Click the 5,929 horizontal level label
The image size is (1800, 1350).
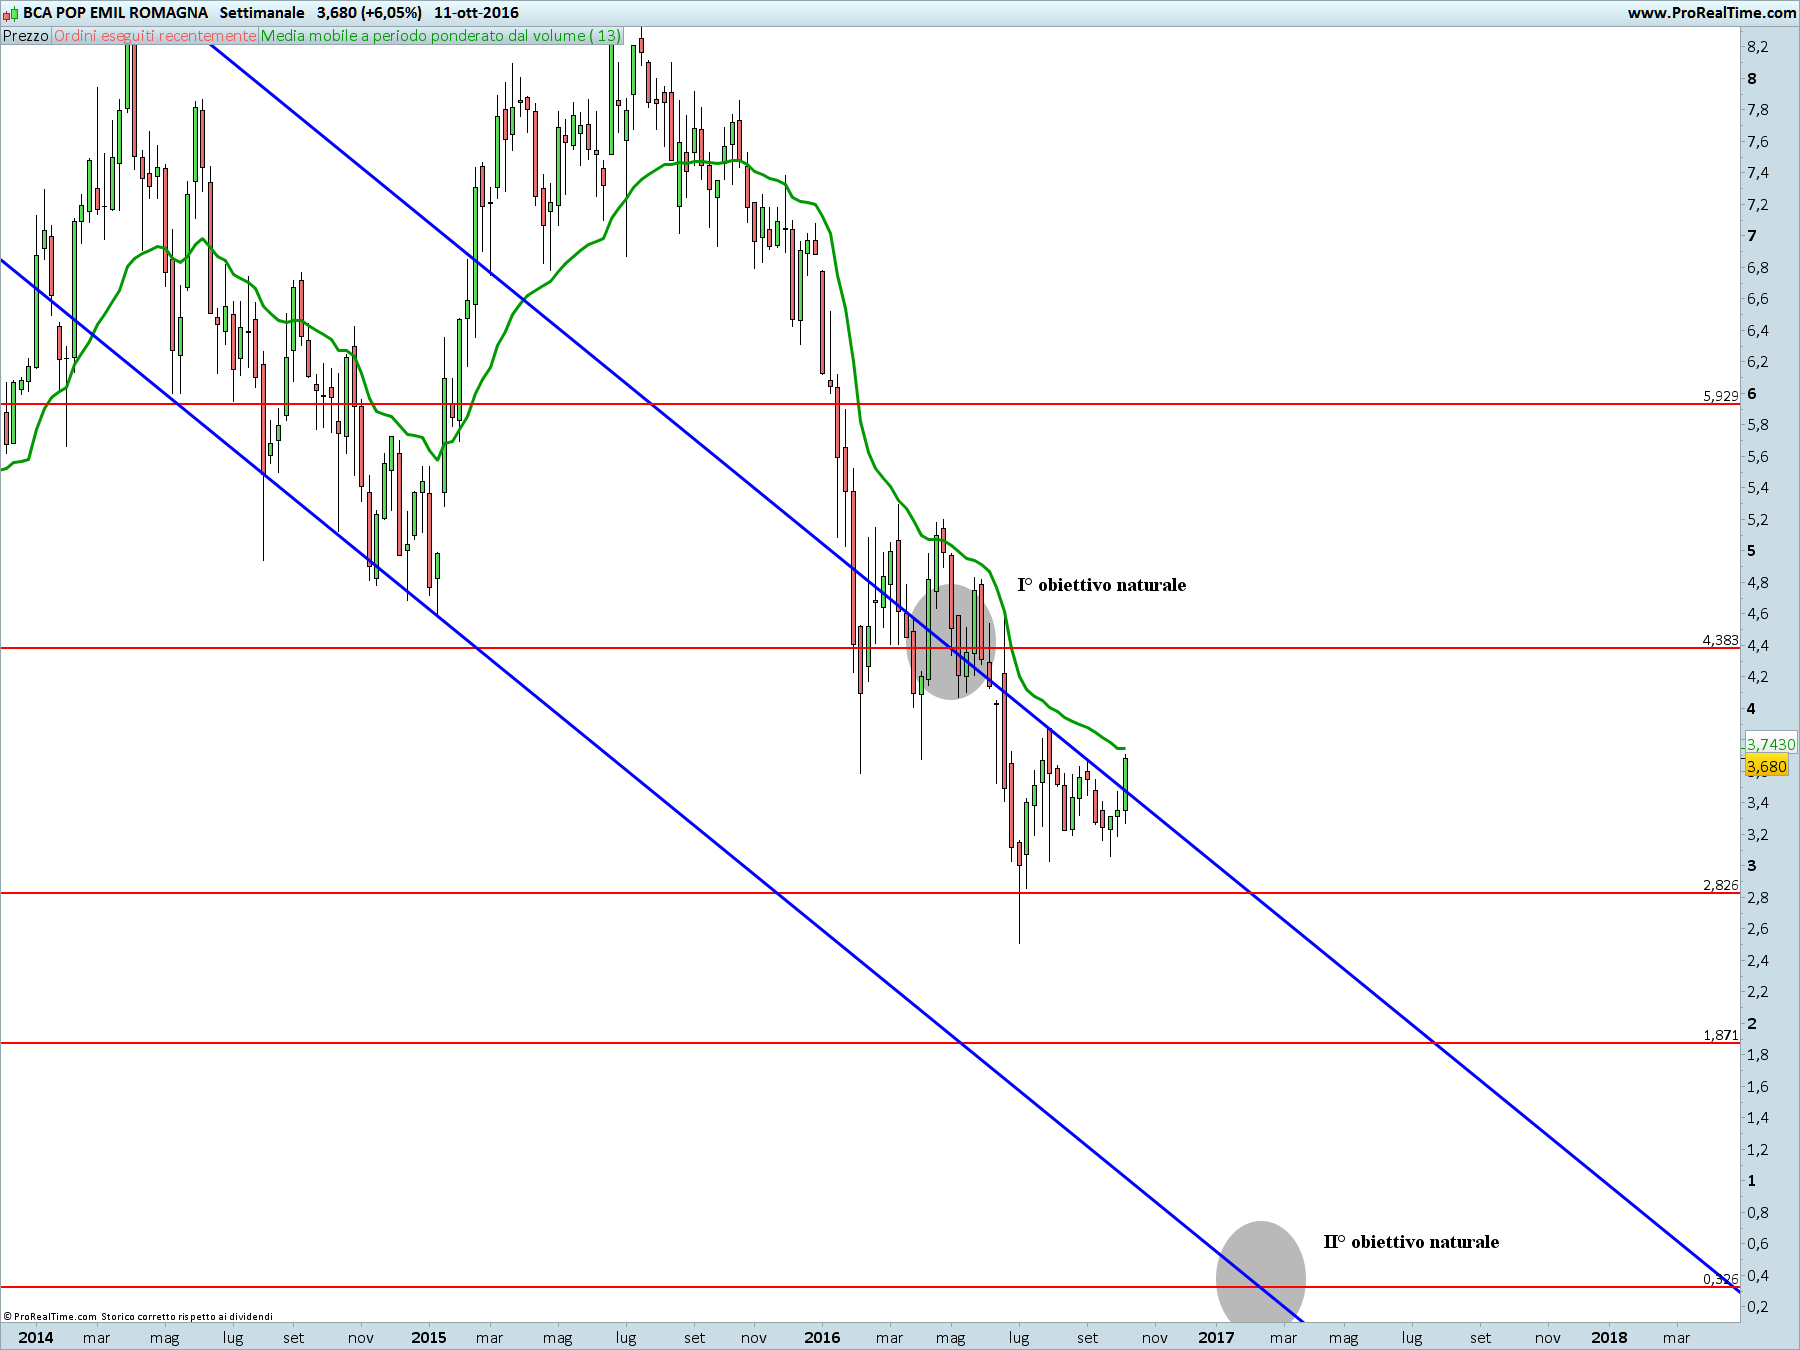pyautogui.click(x=1720, y=396)
